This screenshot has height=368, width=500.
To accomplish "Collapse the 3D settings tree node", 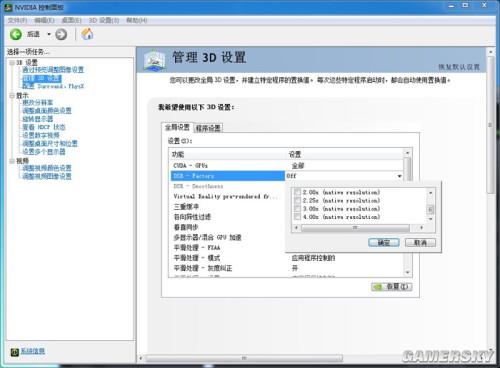I will (12, 63).
